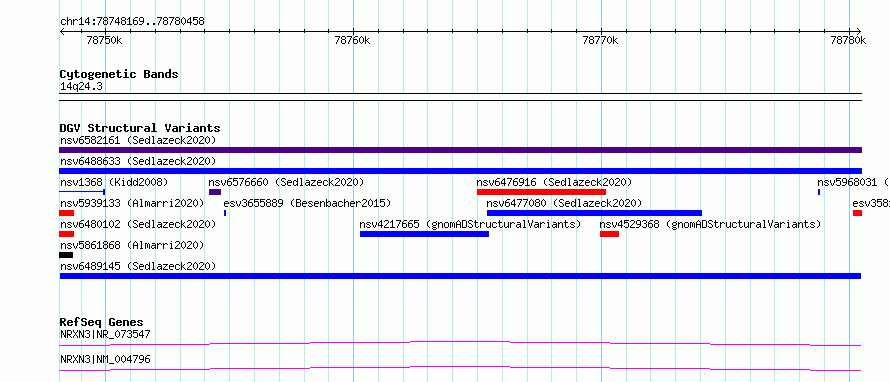Click the left arrowhead of the ruler
890x382 pixels.
pyautogui.click(x=62, y=31)
